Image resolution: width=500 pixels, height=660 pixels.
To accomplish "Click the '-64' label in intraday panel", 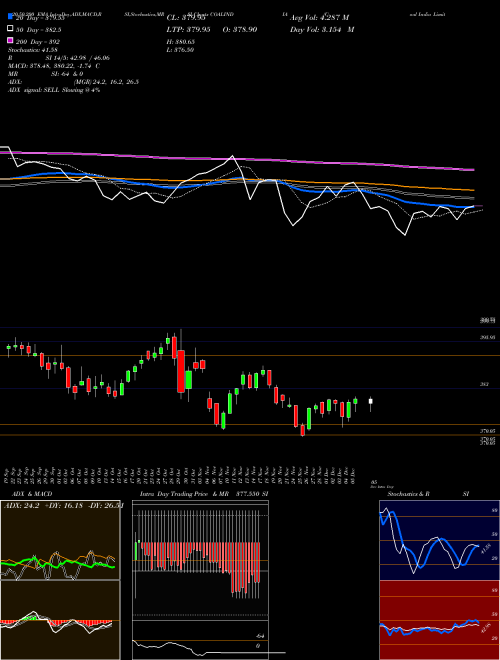I will point(258,636).
